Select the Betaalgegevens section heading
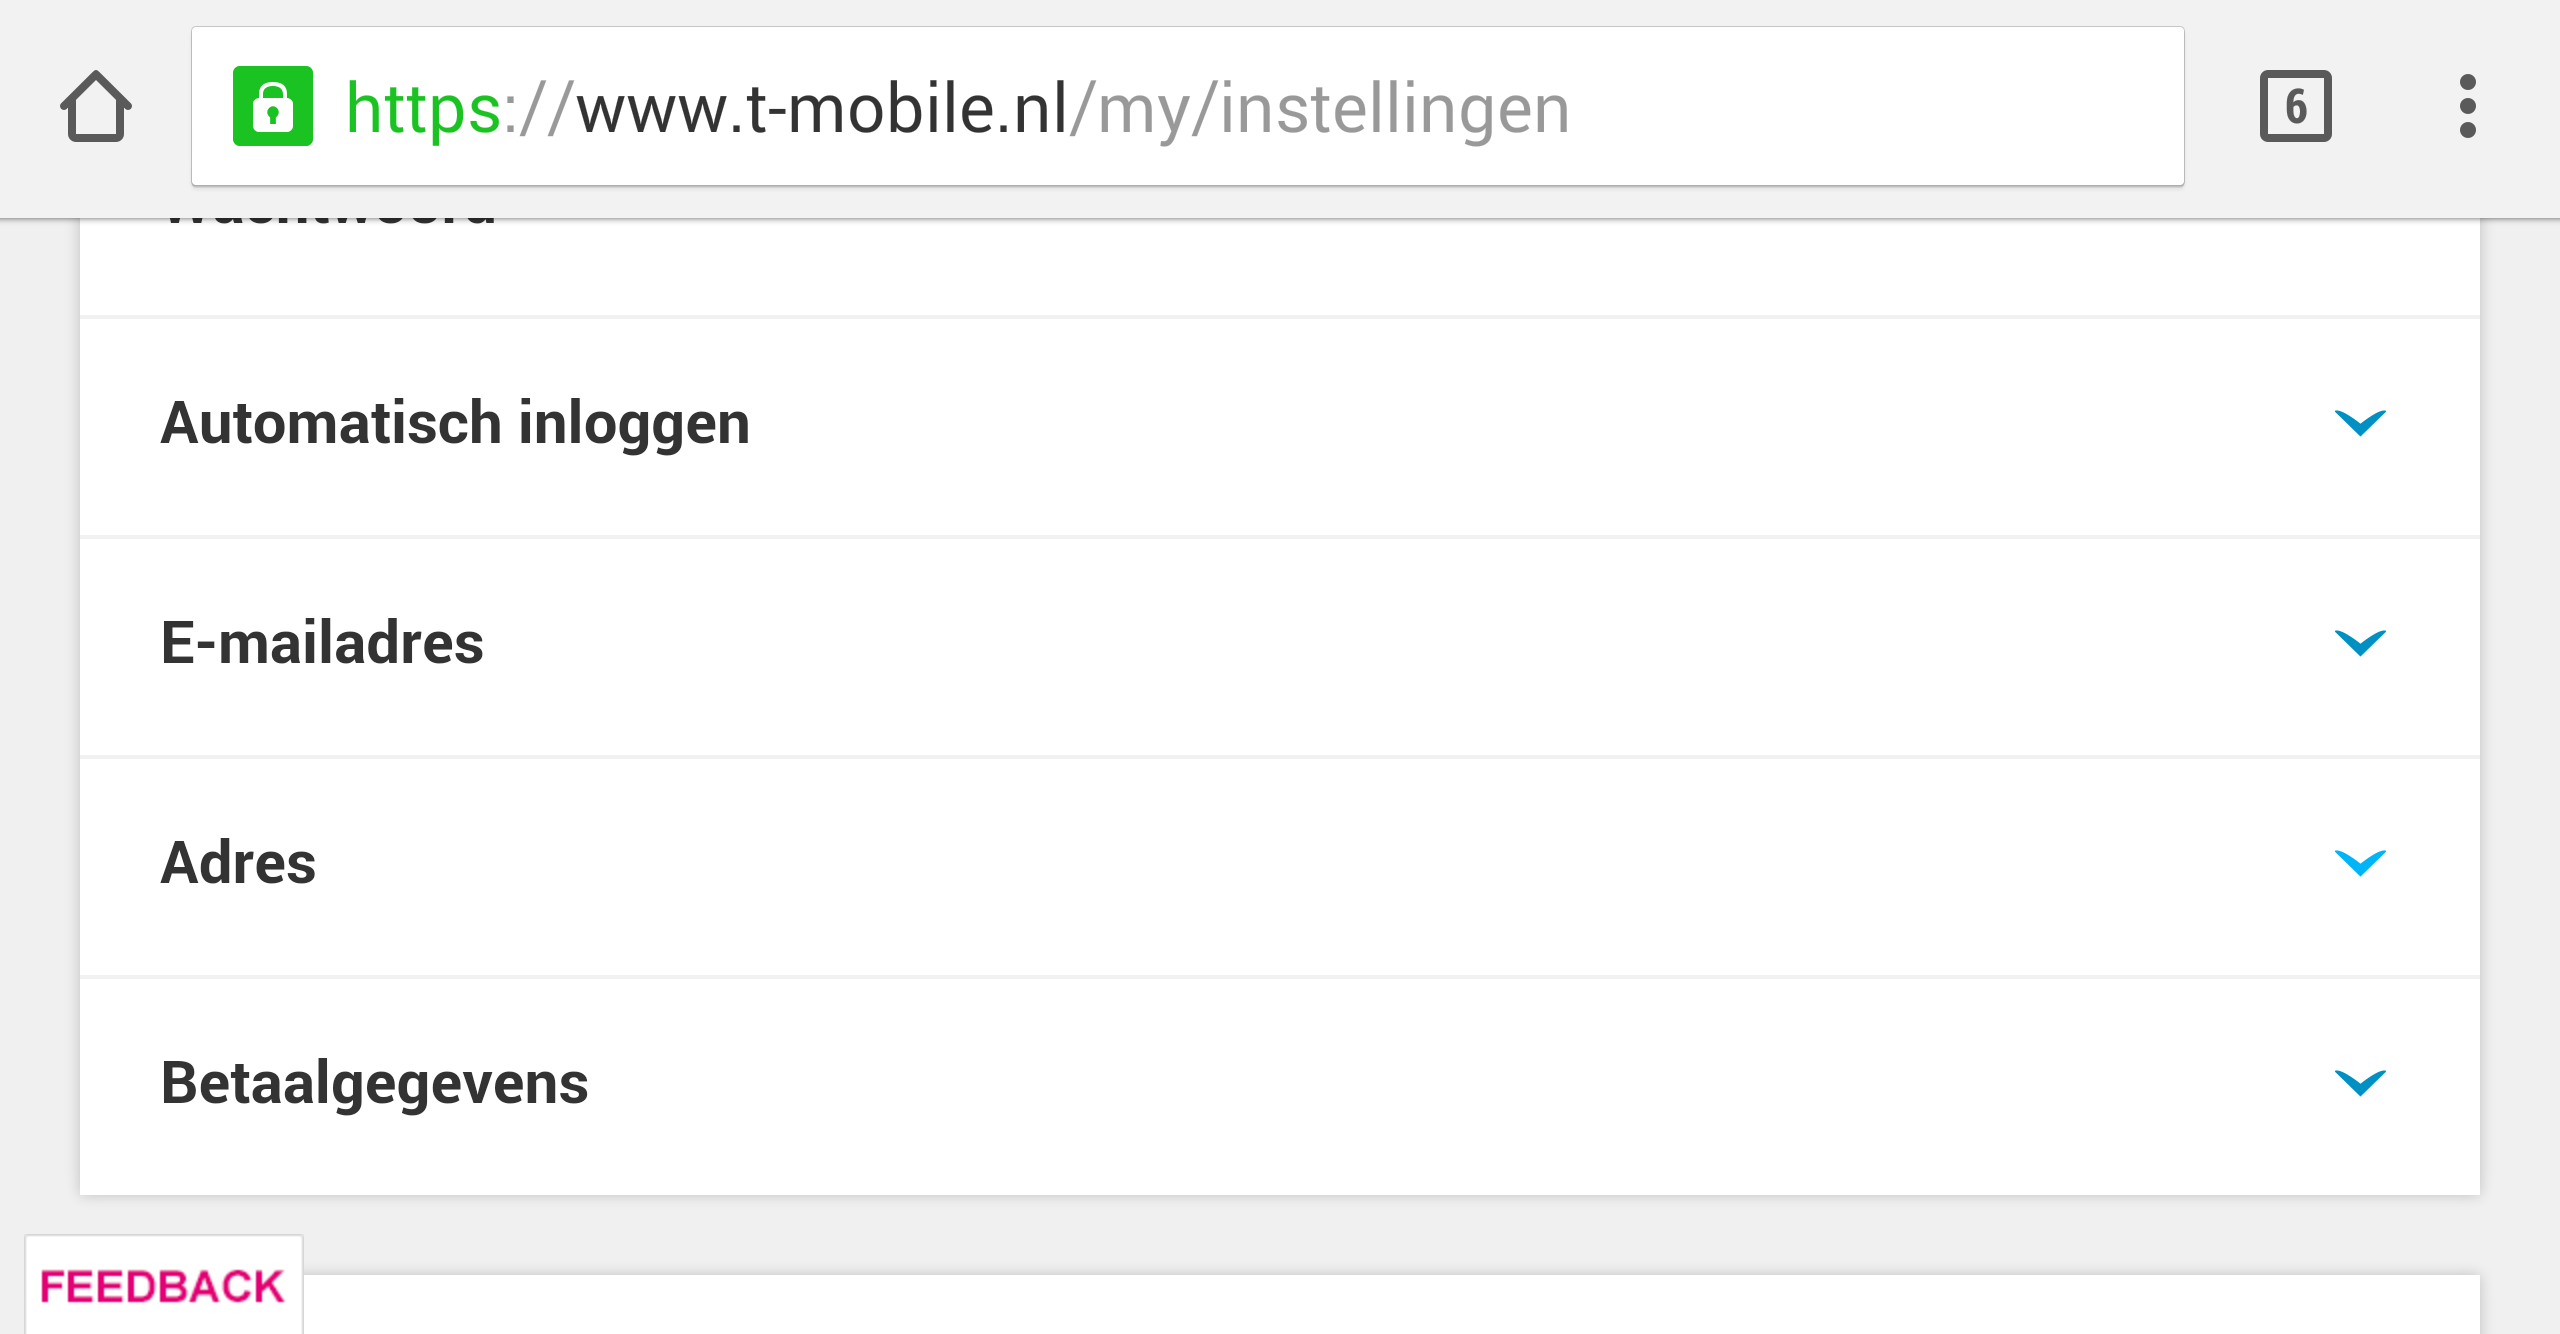 click(374, 1084)
